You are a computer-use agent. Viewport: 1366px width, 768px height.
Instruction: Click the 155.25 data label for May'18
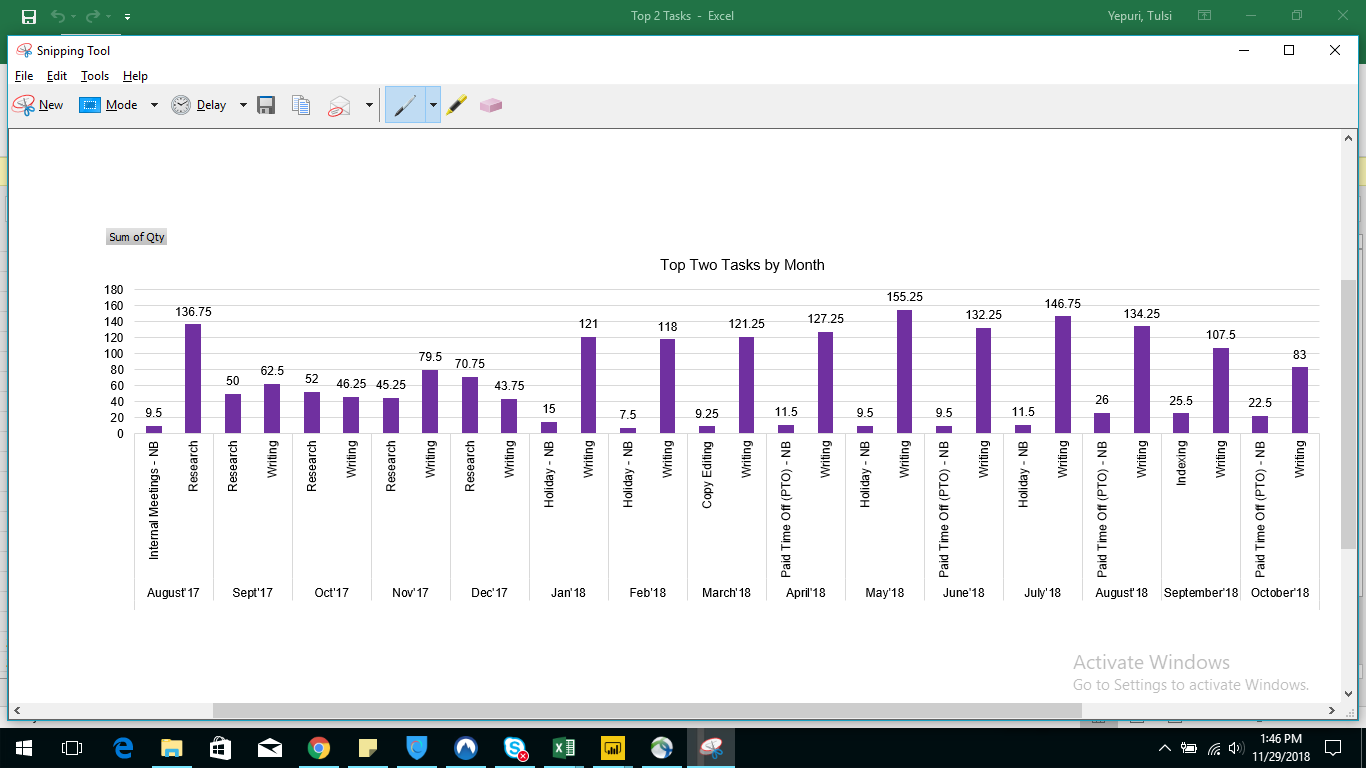pyautogui.click(x=904, y=297)
